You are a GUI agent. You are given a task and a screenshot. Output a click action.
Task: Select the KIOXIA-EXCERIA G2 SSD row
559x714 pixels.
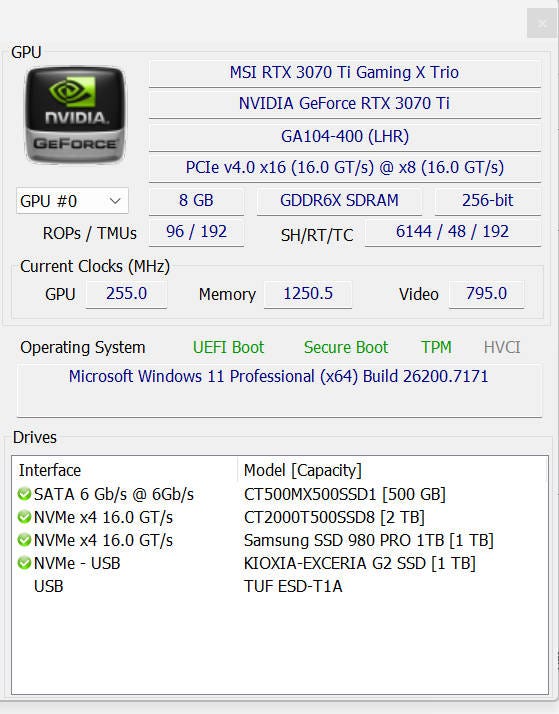pos(280,563)
